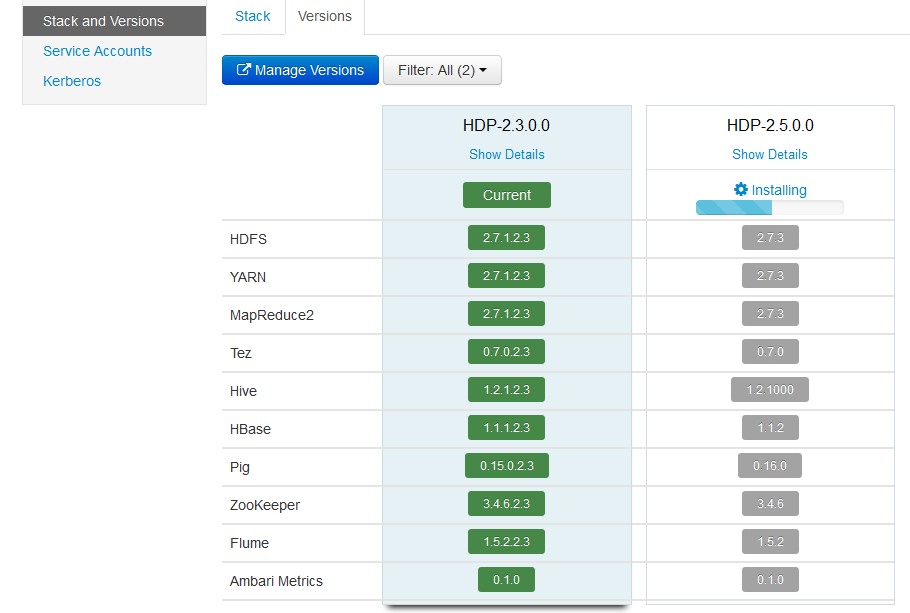The height and width of the screenshot is (613, 910).
Task: Click the green Current button
Action: coord(507,195)
